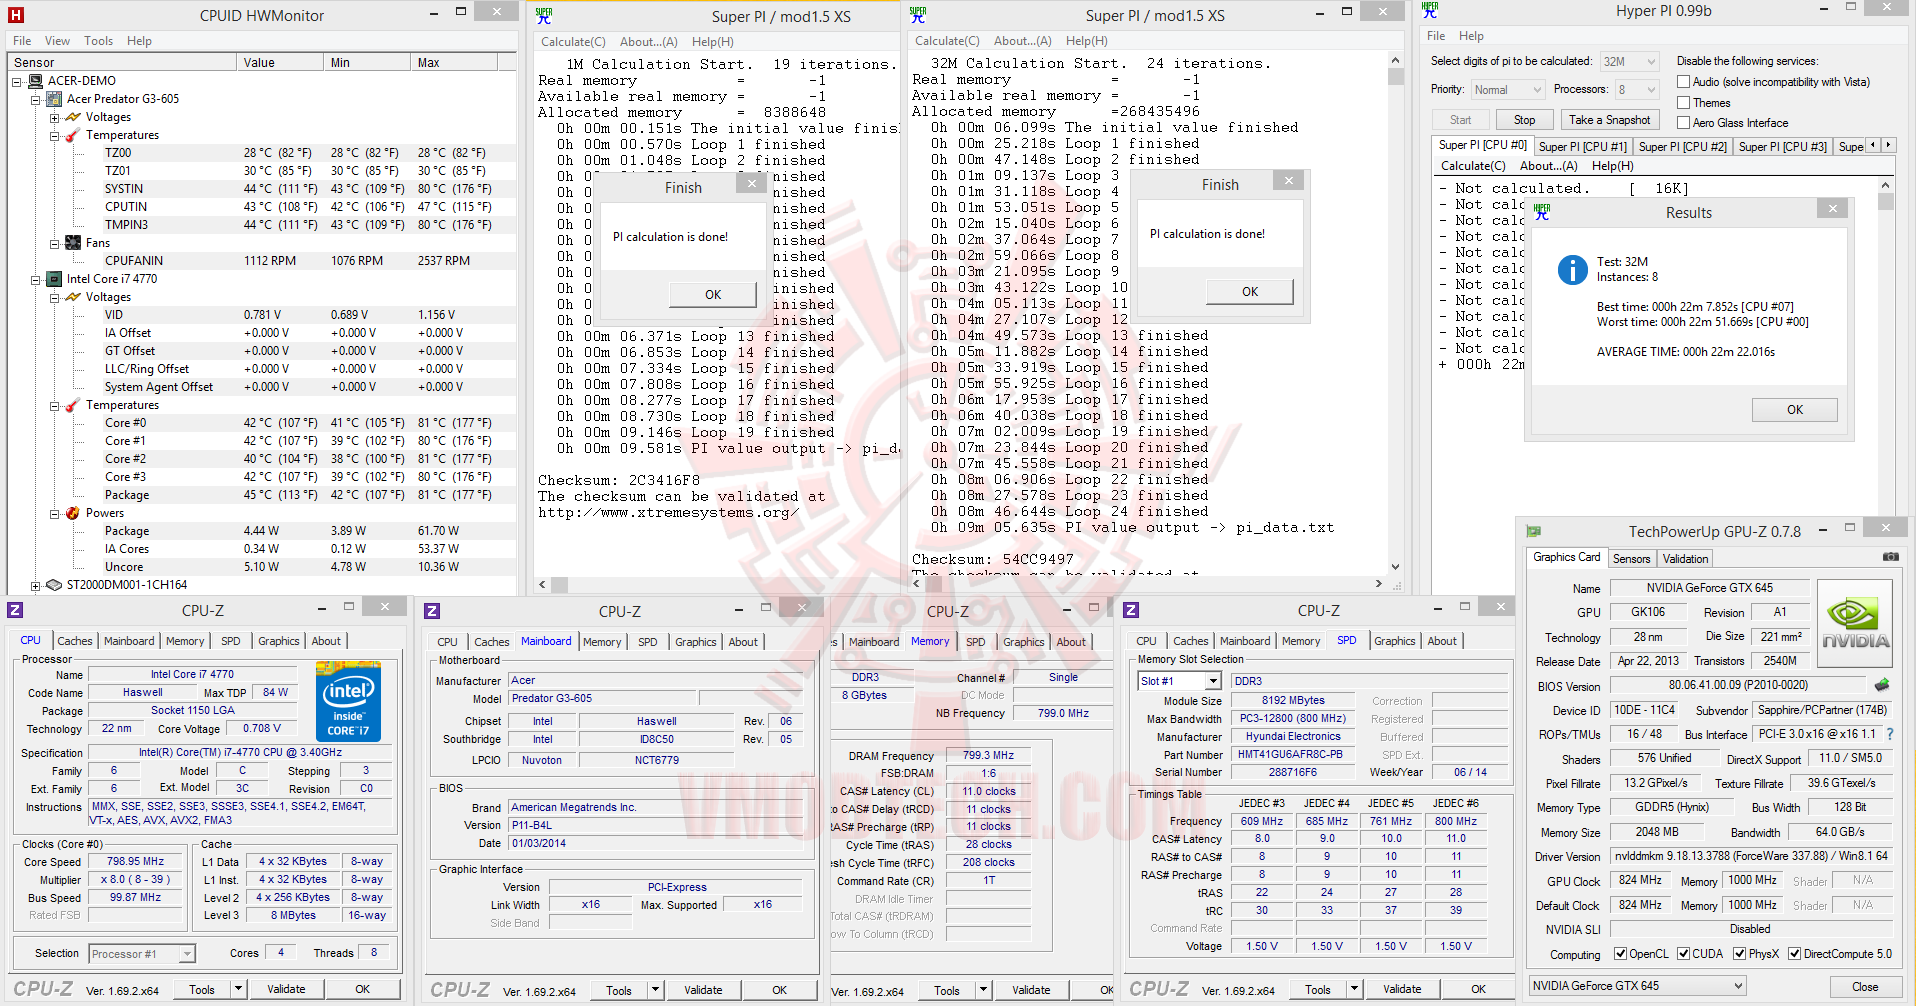The width and height of the screenshot is (1916, 1006).
Task: Click the Hyper PI title bar icon
Action: click(1430, 10)
